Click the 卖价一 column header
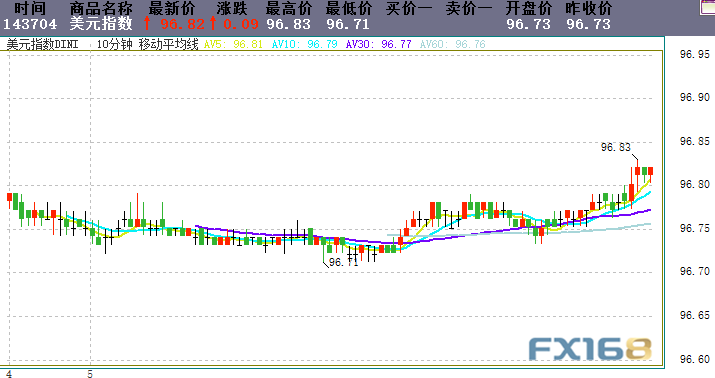Viewport: 715px width, 378px height. tap(469, 8)
